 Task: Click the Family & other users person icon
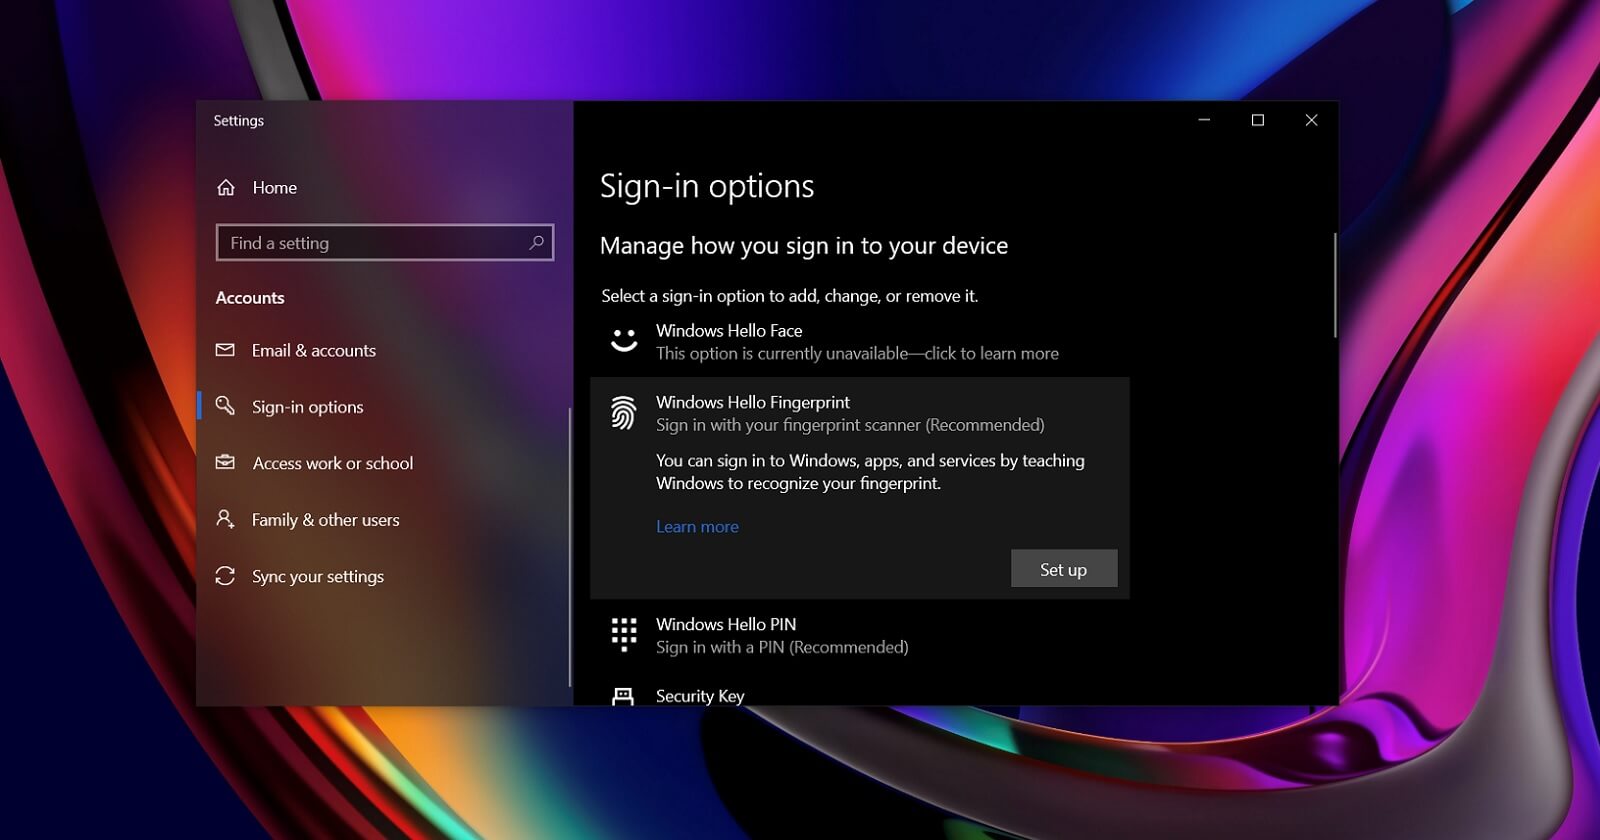(x=226, y=519)
